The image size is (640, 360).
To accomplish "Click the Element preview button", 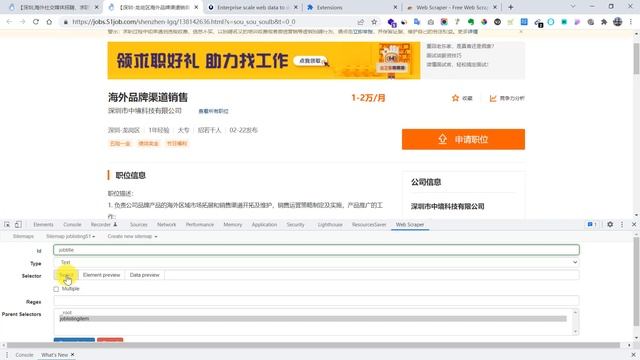I will (101, 275).
